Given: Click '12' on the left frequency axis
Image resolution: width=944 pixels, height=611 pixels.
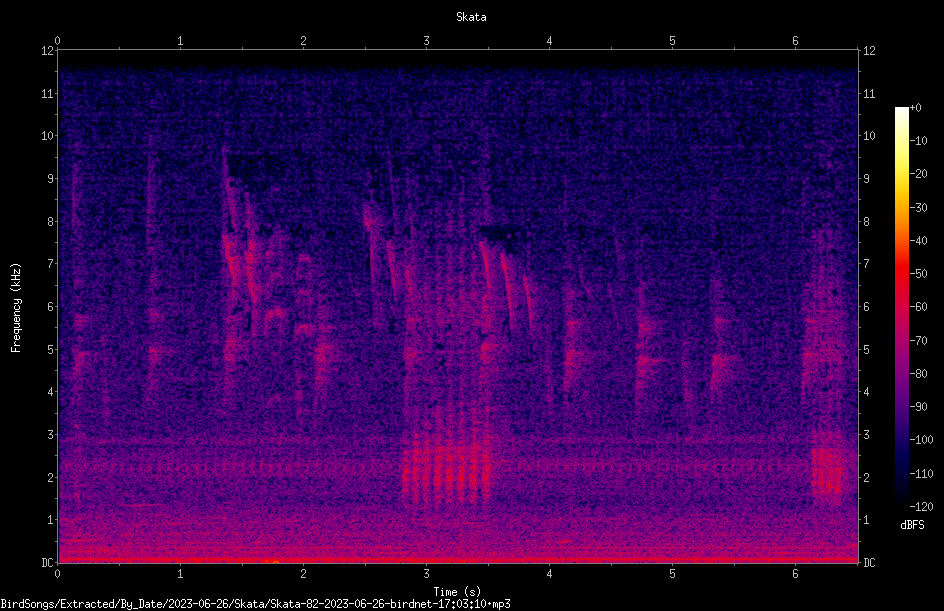Looking at the screenshot, I should pos(48,51).
